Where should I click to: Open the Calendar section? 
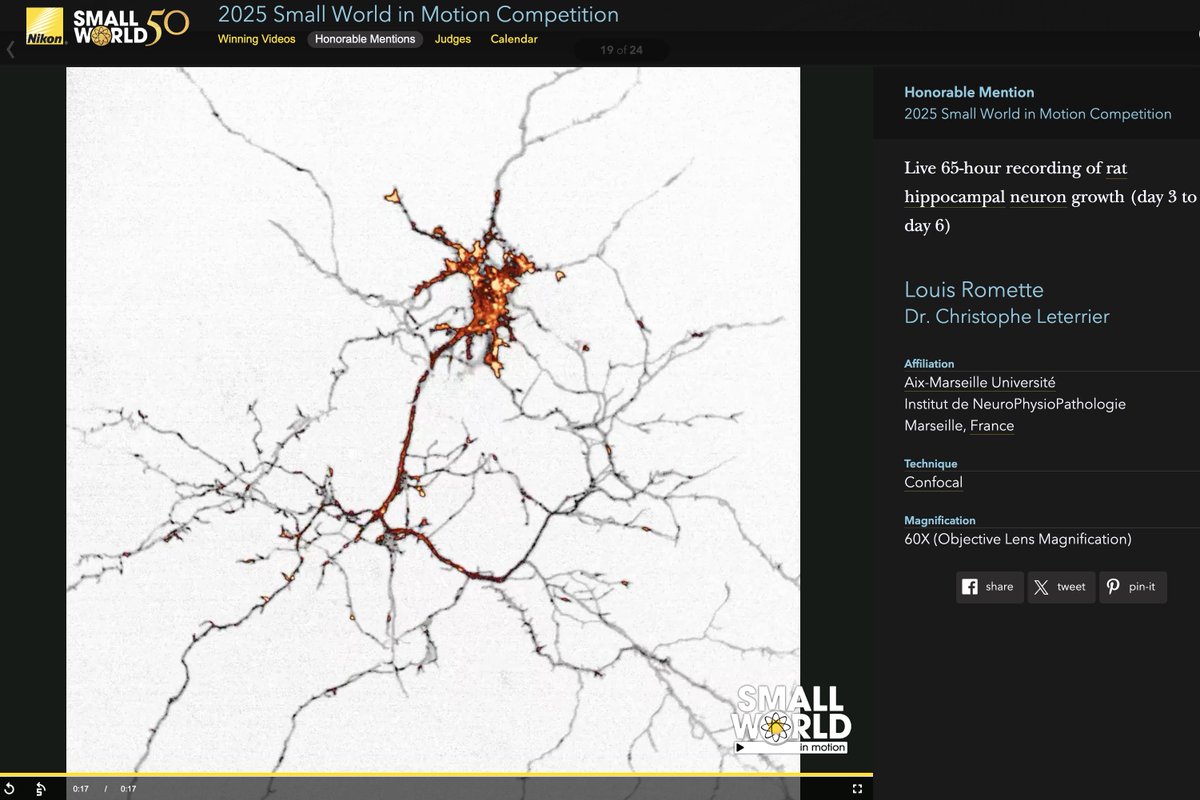click(513, 39)
